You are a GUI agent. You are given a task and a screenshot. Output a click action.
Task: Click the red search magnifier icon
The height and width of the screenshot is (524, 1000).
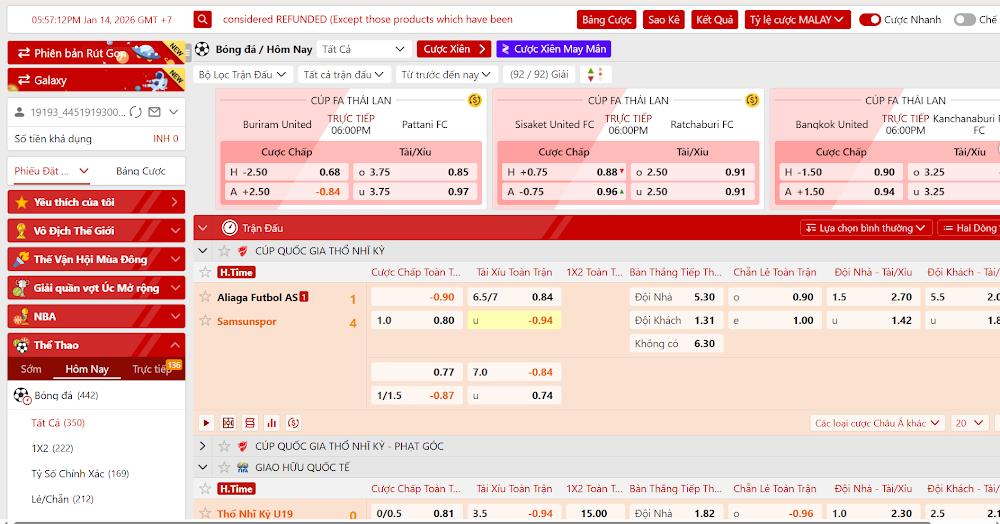pyautogui.click(x=202, y=19)
